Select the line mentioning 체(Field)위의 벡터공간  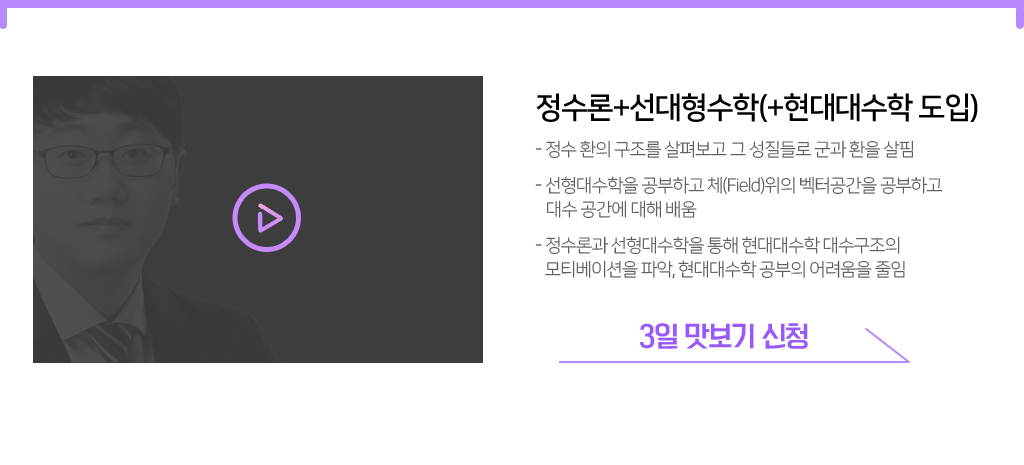tap(739, 185)
